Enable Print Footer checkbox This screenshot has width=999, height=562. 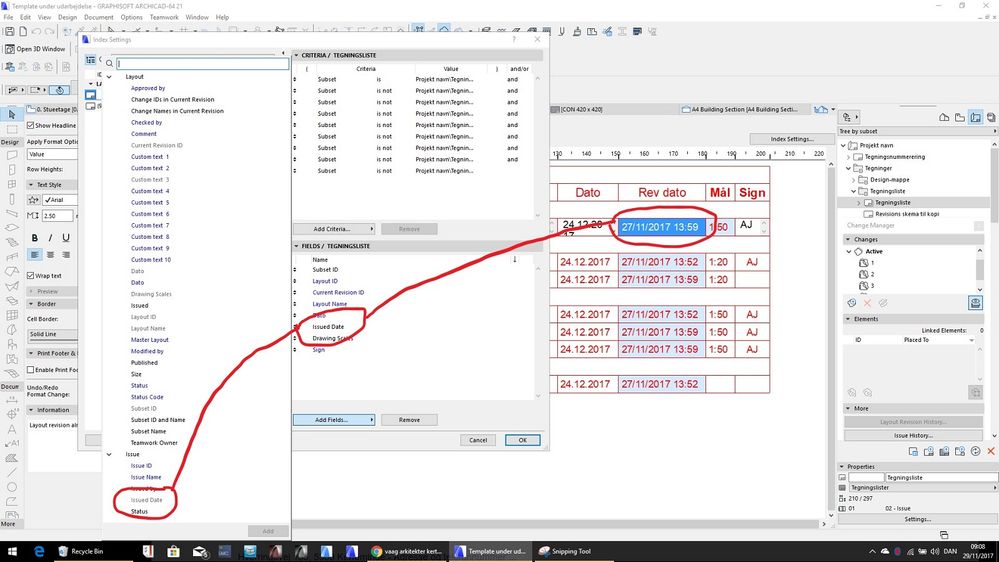[31, 370]
